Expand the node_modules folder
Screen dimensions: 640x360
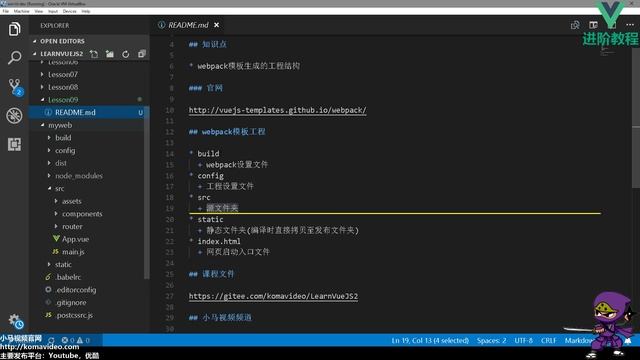coord(49,176)
